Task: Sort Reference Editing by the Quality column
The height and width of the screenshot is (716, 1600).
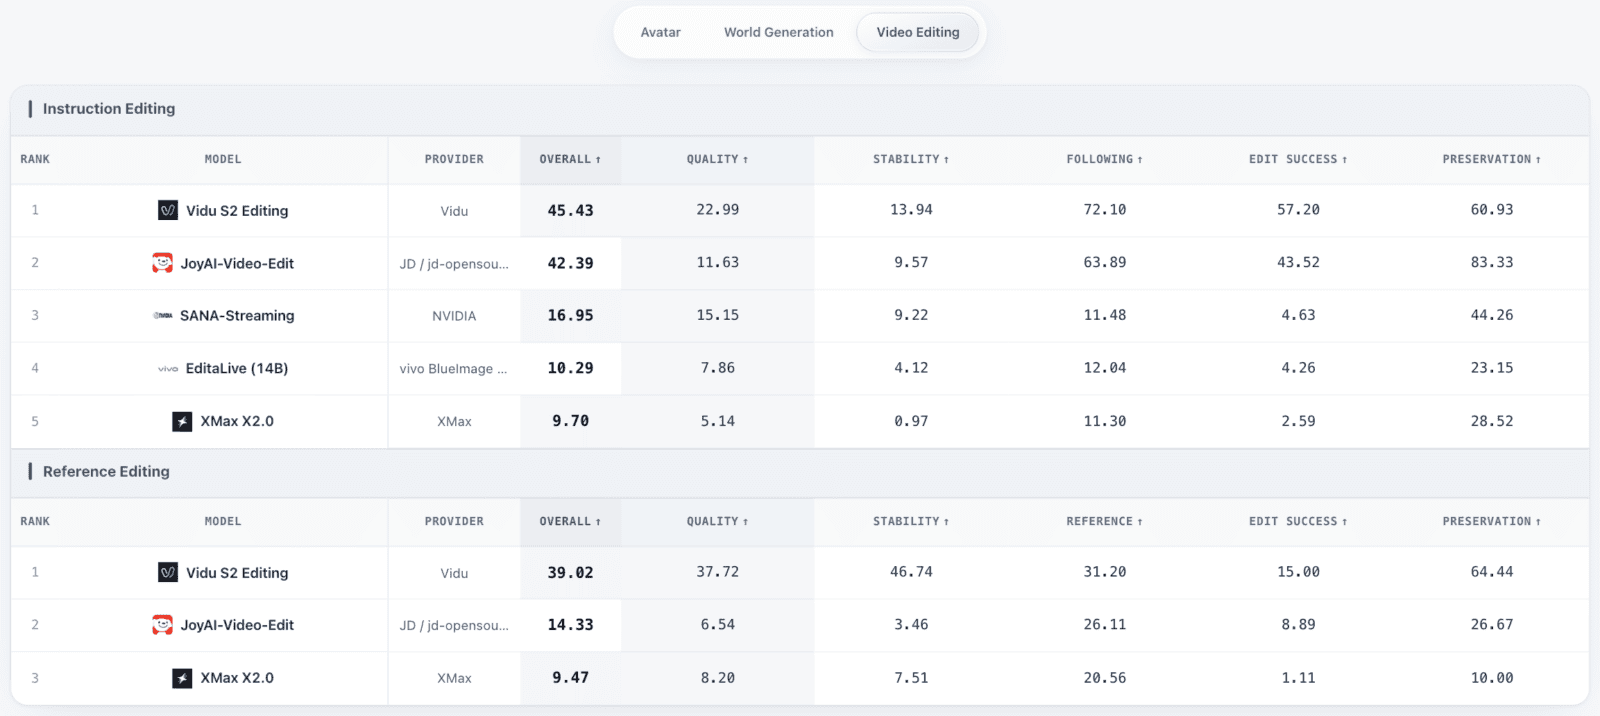Action: (x=717, y=521)
